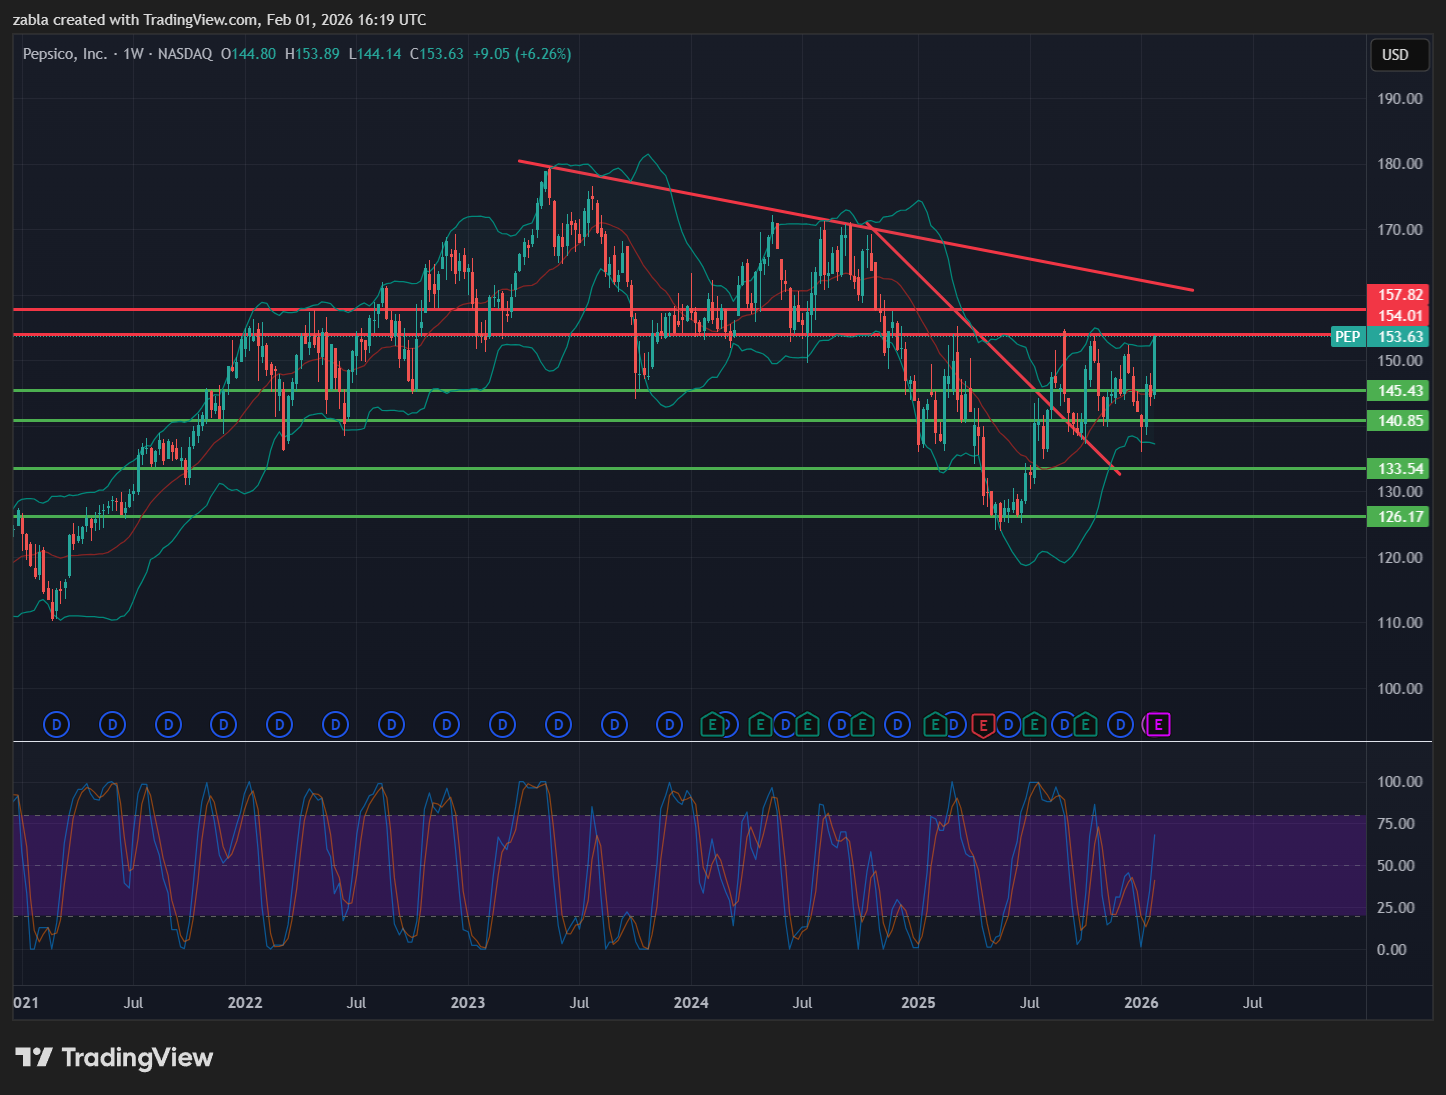The height and width of the screenshot is (1095, 1446).
Task: Select the green 140.85 support label
Action: click(x=1399, y=421)
